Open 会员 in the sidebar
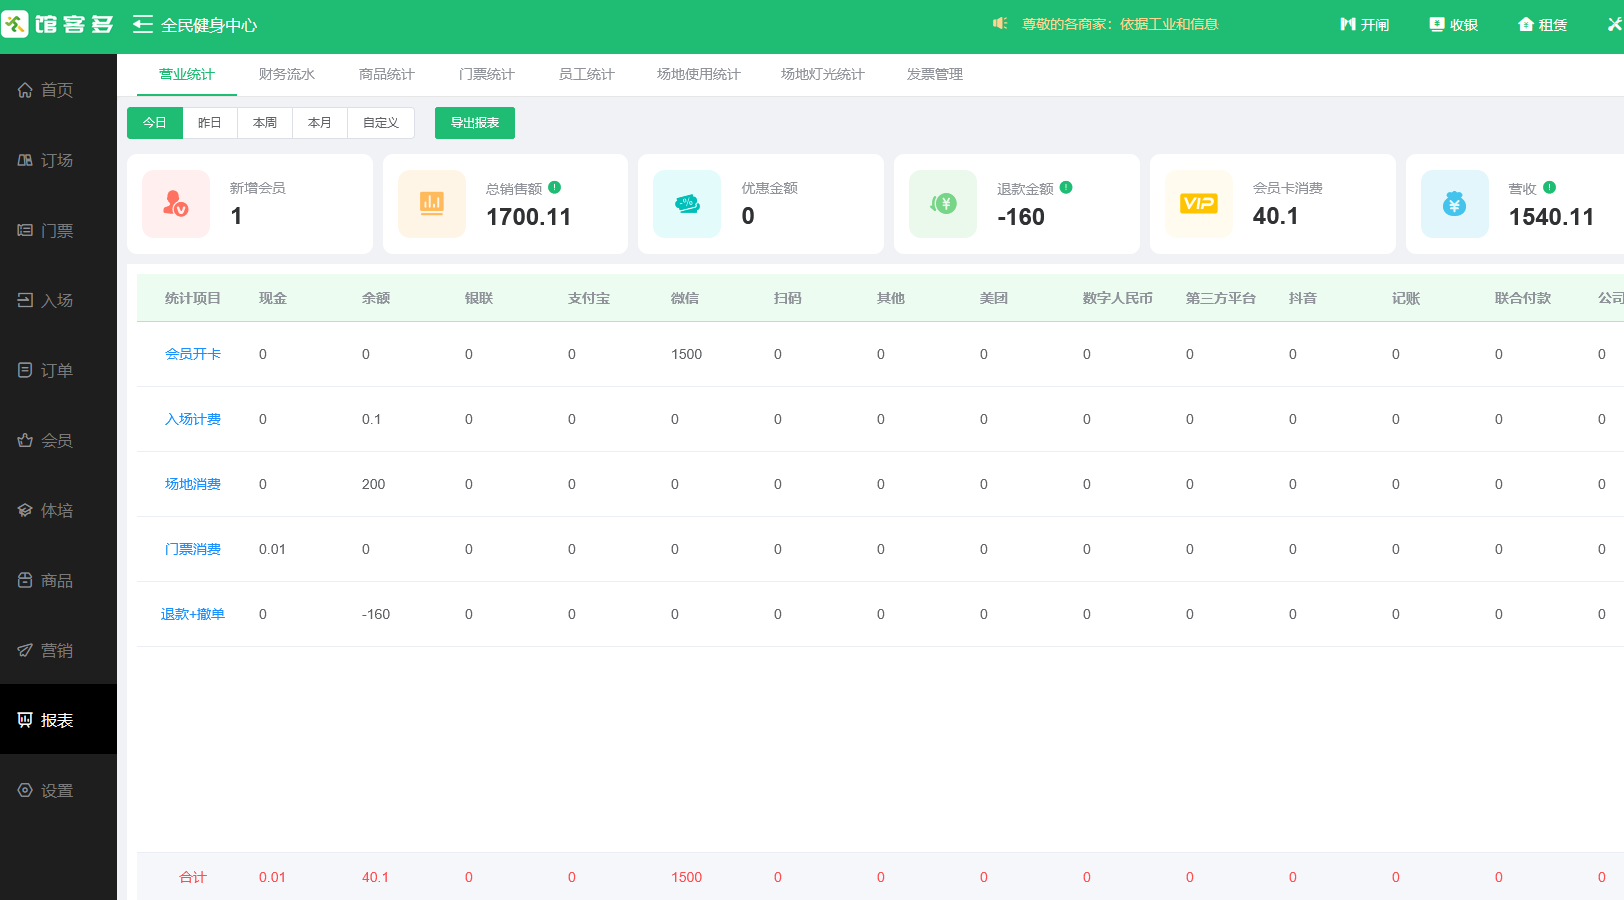Viewport: 1624px width, 900px height. tap(58, 440)
